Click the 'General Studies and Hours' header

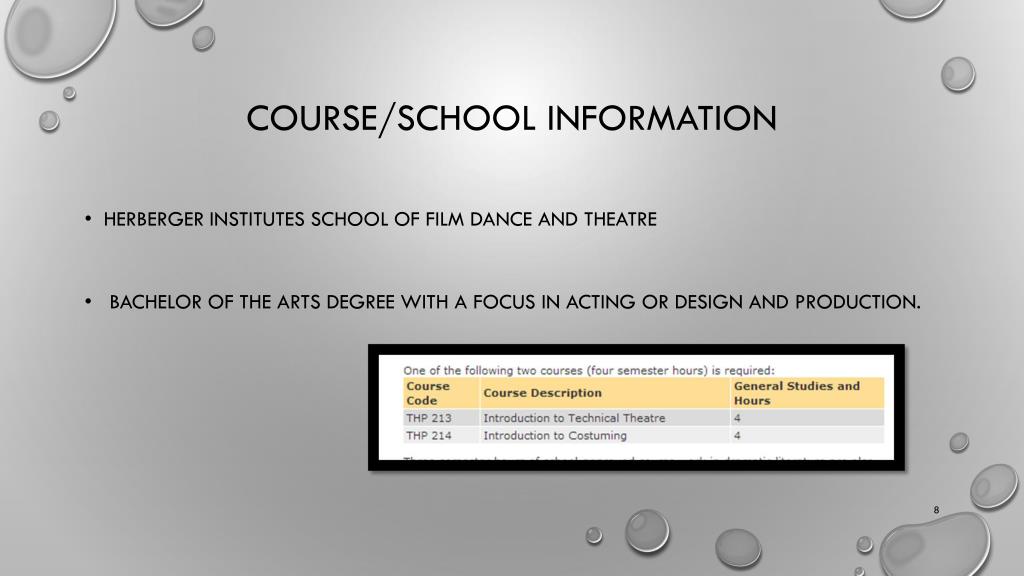point(807,393)
